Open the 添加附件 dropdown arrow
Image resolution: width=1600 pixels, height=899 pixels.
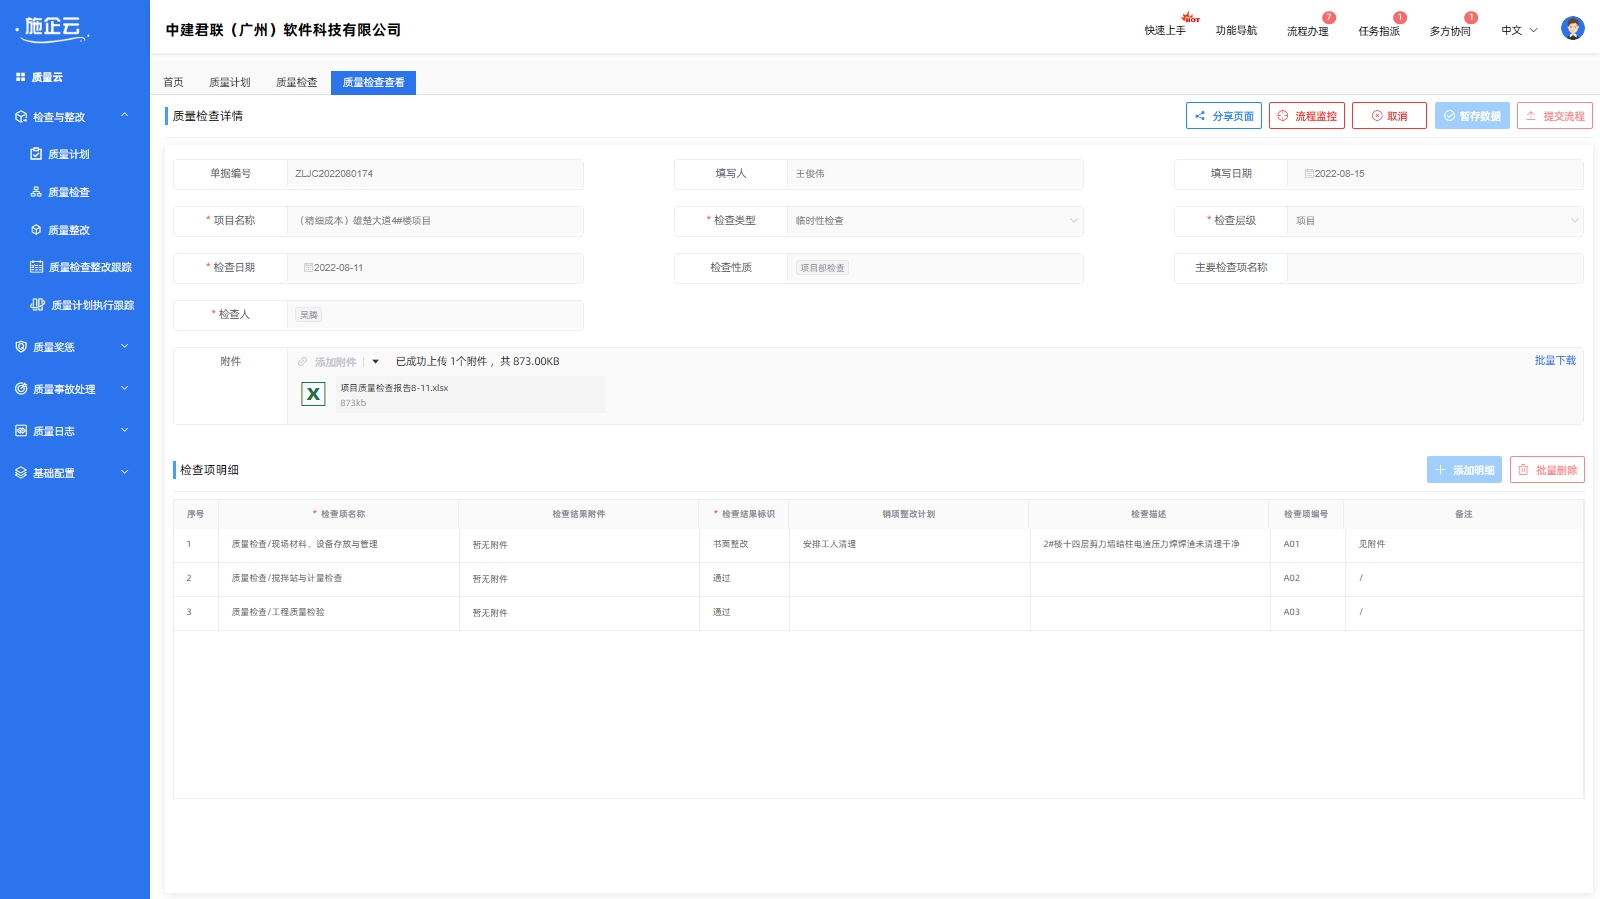(x=376, y=362)
